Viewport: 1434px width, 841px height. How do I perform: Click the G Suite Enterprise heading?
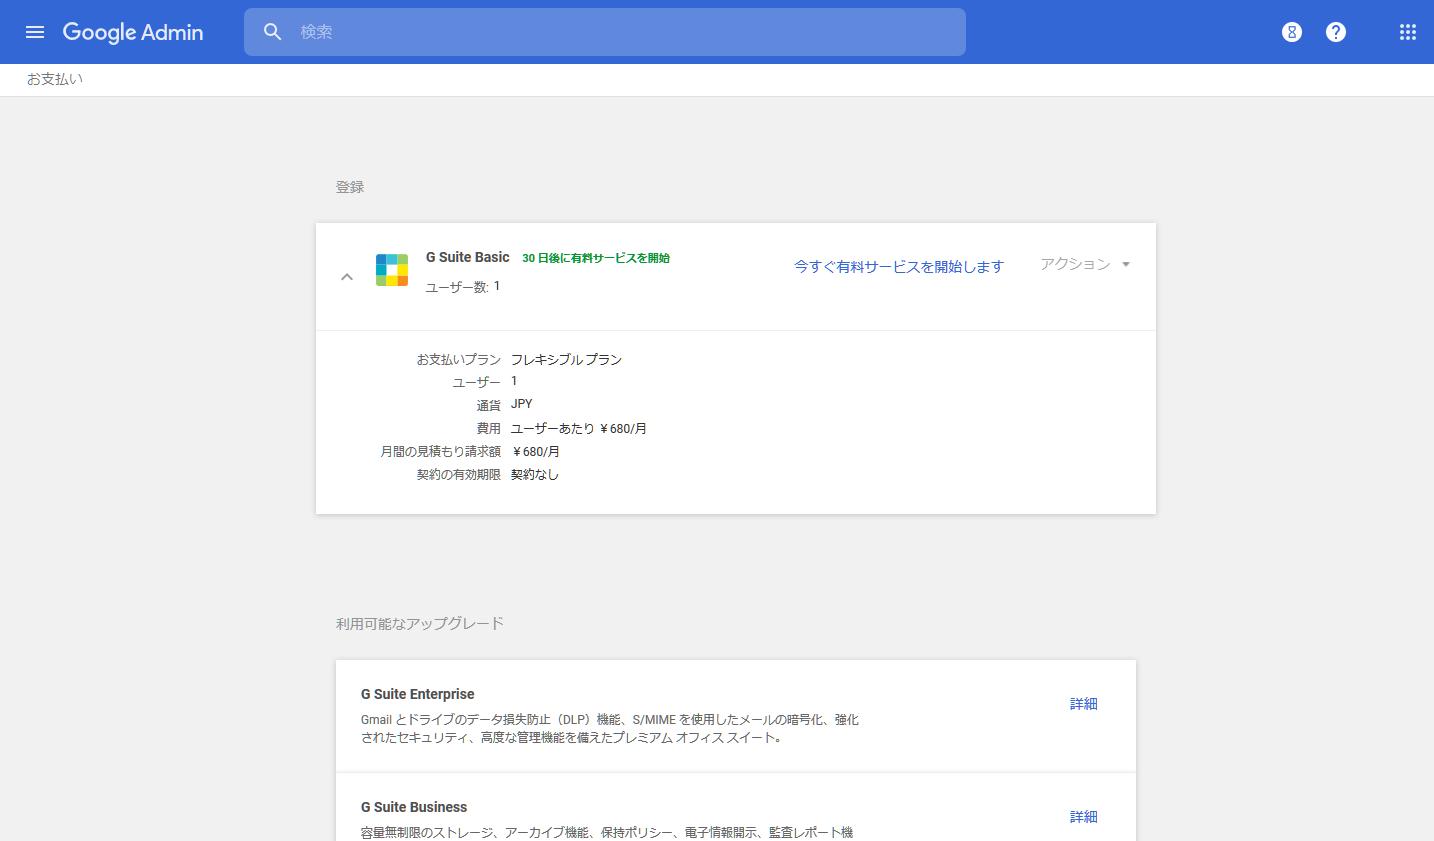pyautogui.click(x=418, y=694)
